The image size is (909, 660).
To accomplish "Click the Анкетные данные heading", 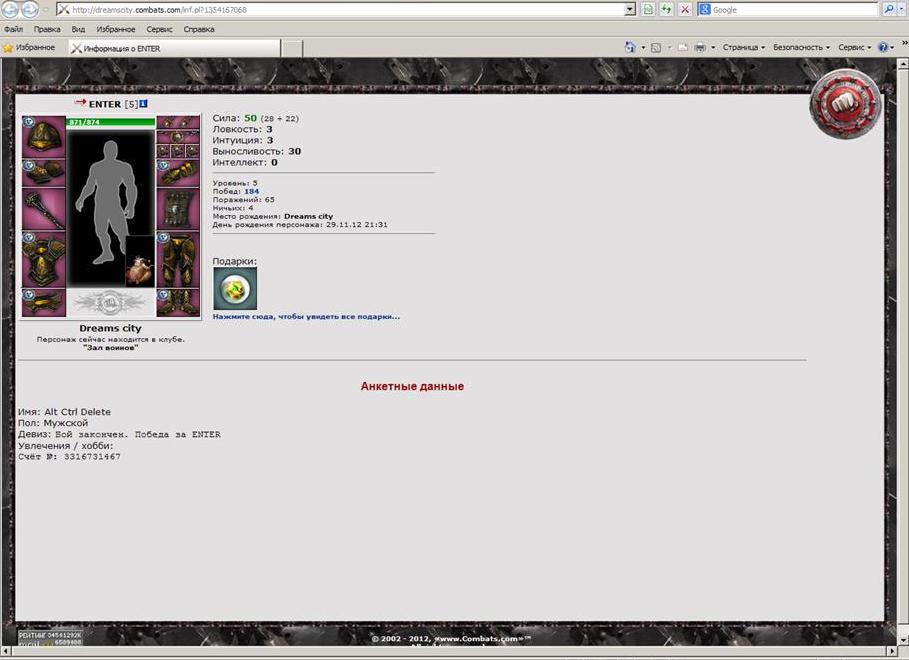I will click(x=412, y=386).
